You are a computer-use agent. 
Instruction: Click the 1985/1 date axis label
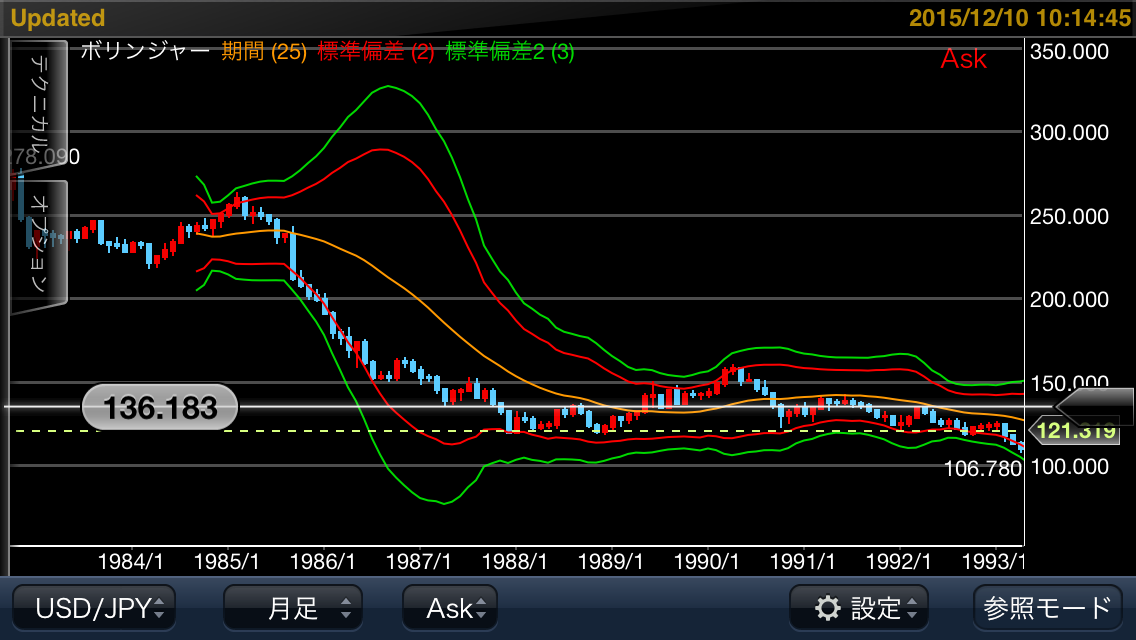(227, 561)
